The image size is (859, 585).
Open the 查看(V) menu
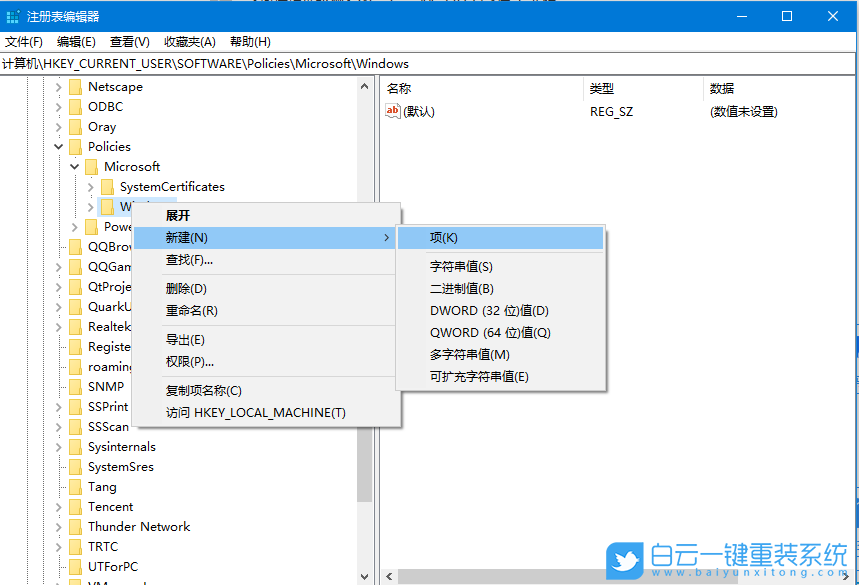[x=129, y=41]
